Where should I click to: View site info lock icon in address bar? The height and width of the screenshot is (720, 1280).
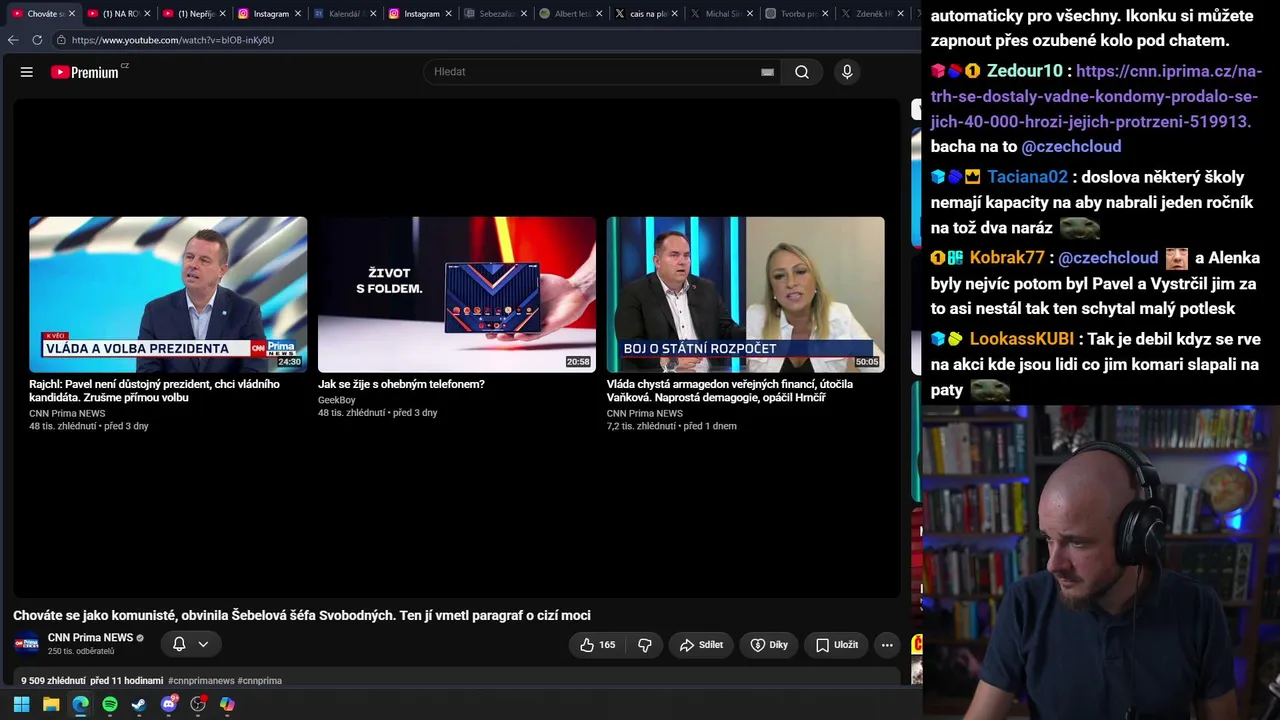click(61, 40)
